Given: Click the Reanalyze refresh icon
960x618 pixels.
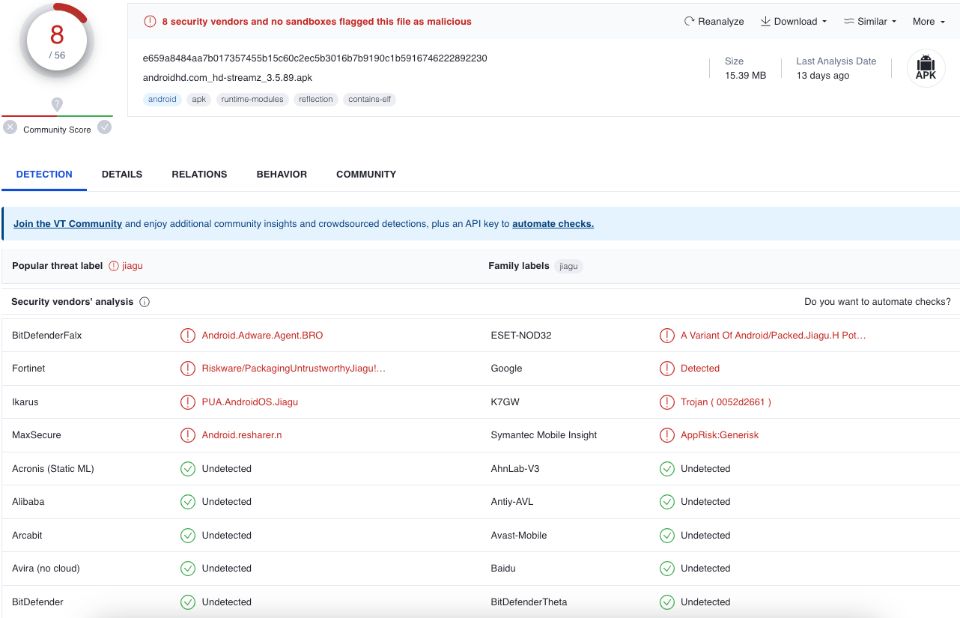Looking at the screenshot, I should (689, 21).
